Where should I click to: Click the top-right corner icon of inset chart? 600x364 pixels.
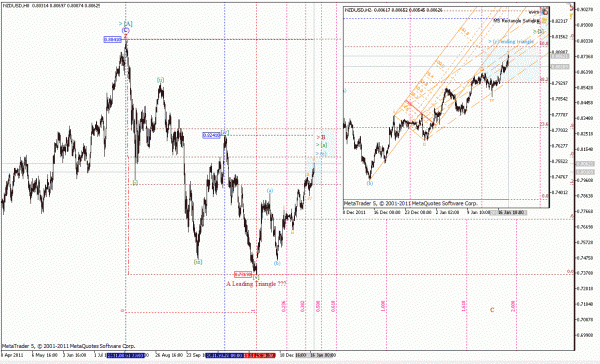coord(545,11)
